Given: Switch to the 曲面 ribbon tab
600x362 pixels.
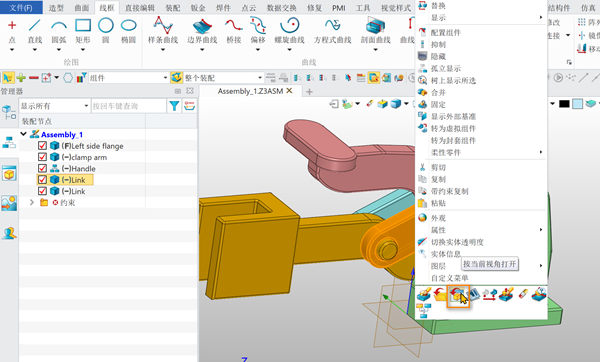Looking at the screenshot, I should [82, 8].
